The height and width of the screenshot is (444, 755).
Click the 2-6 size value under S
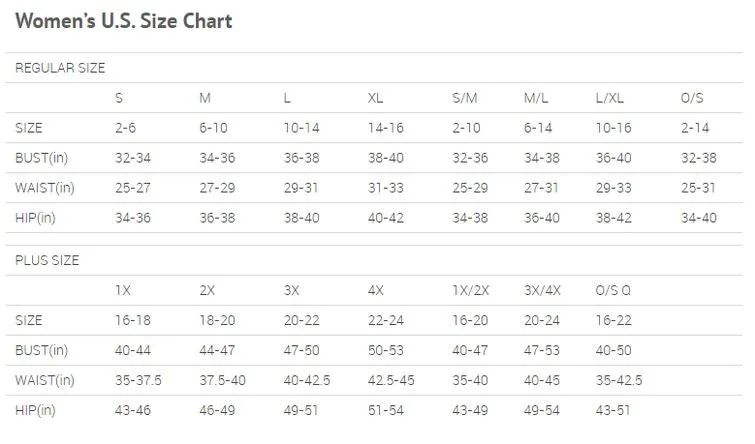coord(125,128)
